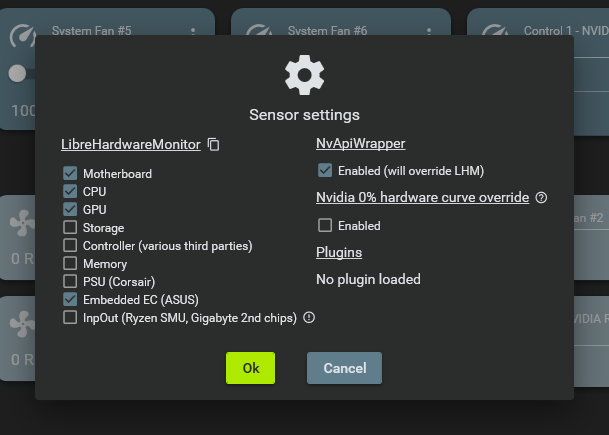Click the System Fan #6 gauge icon
The height and width of the screenshot is (435, 609).
[259, 33]
